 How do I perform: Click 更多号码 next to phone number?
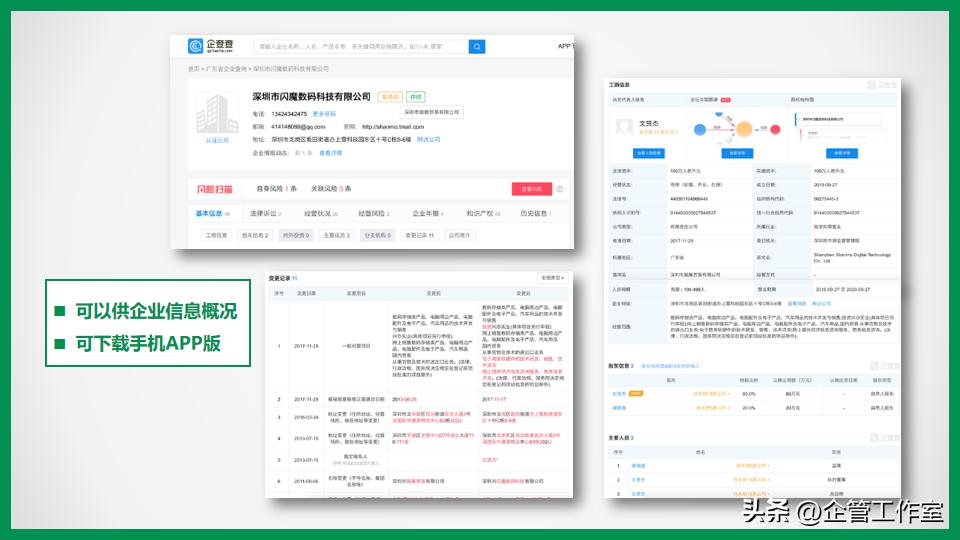[324, 114]
